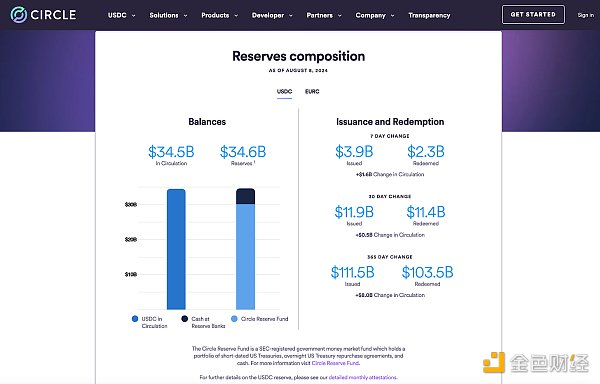
Task: Go to the Transparency page
Action: [x=429, y=15]
